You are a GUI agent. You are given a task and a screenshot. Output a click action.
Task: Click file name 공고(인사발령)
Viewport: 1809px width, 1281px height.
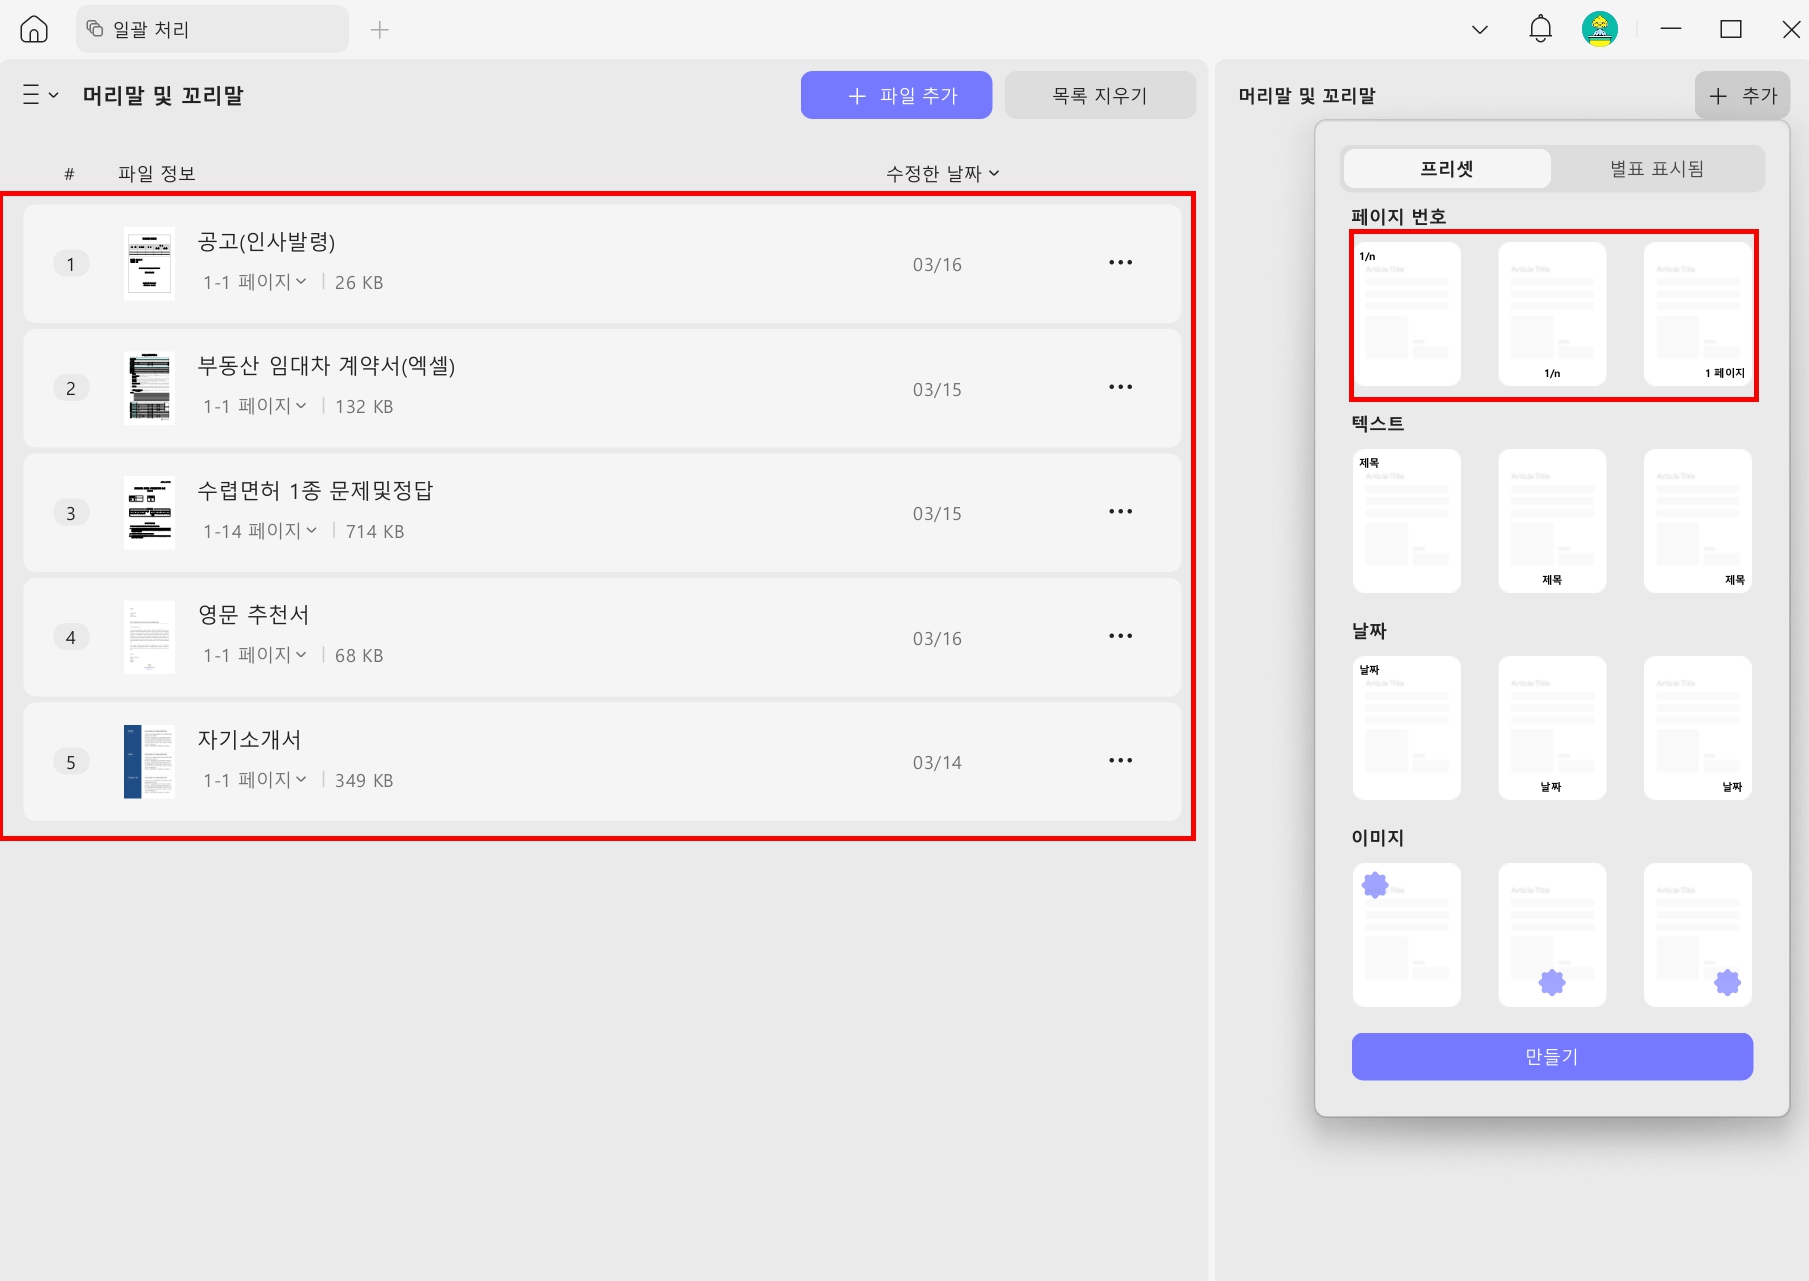(266, 242)
